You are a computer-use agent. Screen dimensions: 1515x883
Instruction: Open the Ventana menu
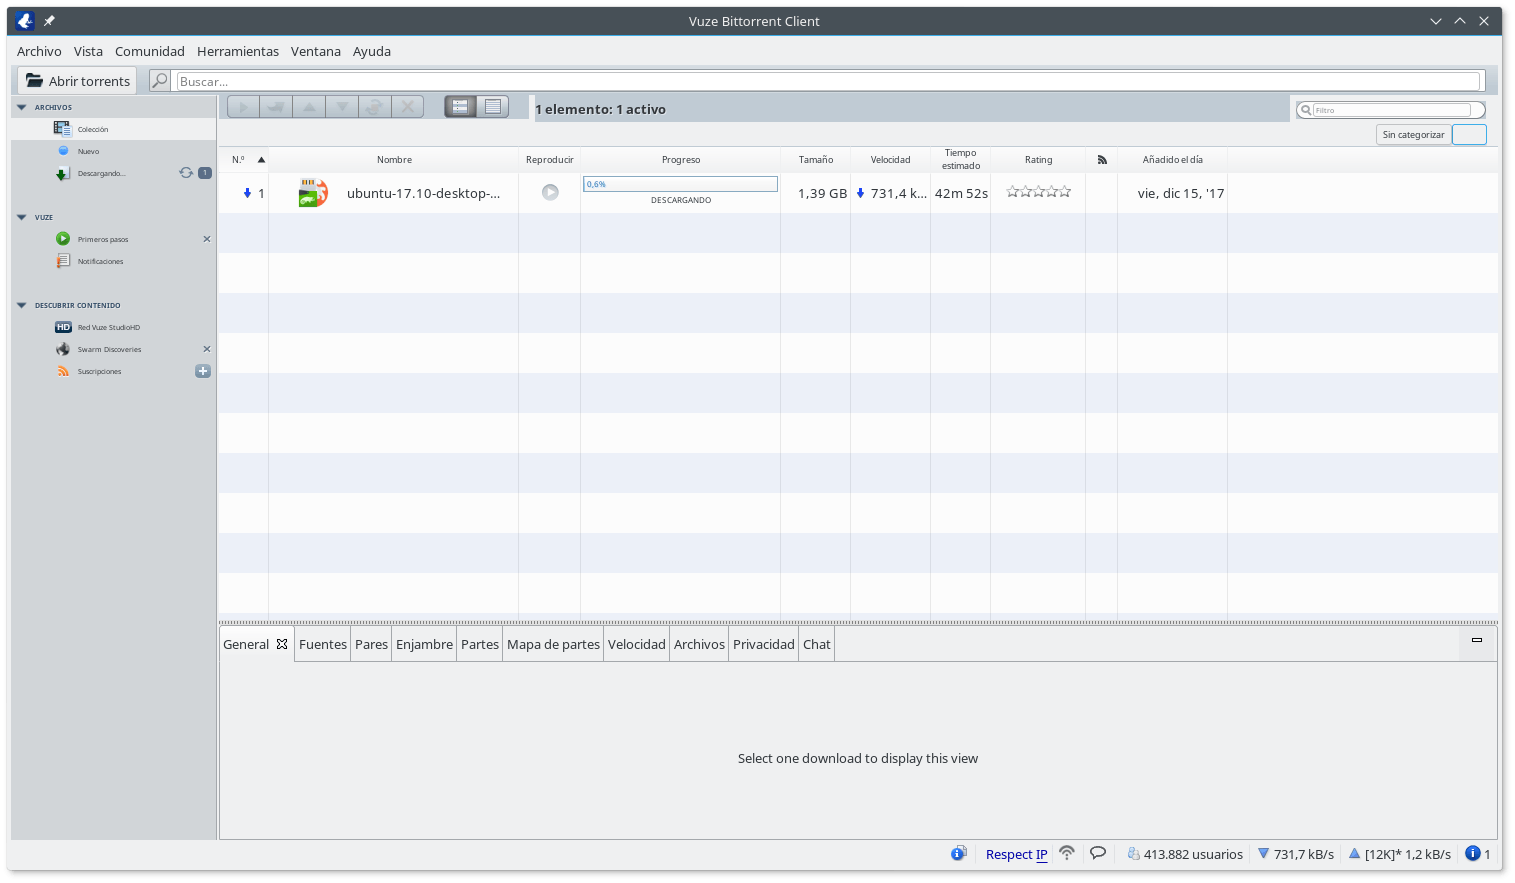point(316,51)
